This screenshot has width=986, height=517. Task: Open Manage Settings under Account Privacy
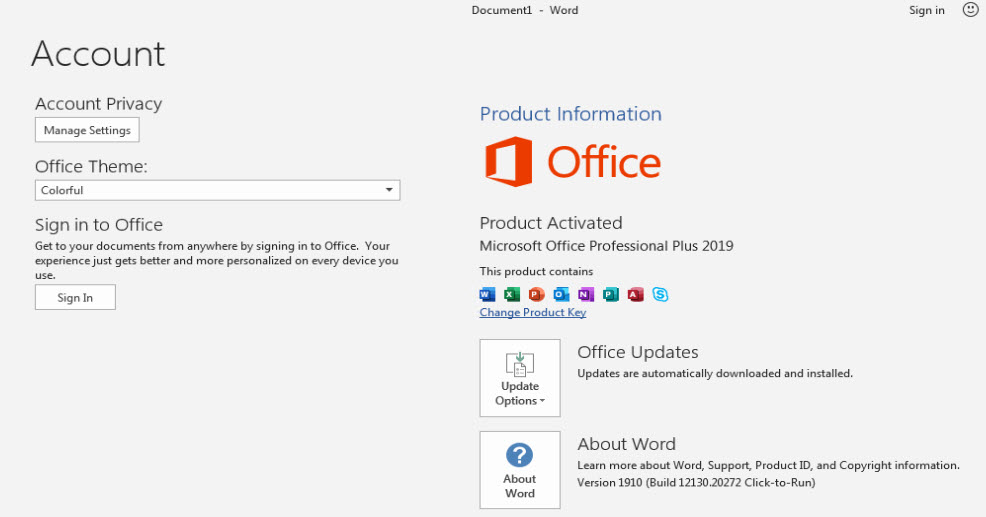[x=87, y=130]
